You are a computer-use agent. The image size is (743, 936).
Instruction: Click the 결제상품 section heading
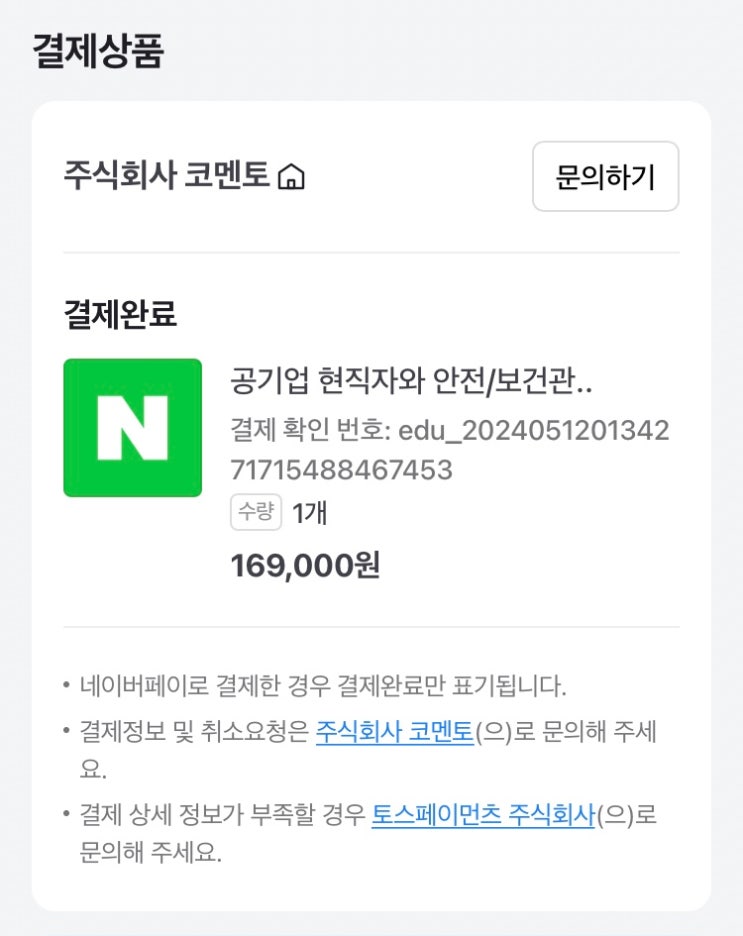point(98,51)
